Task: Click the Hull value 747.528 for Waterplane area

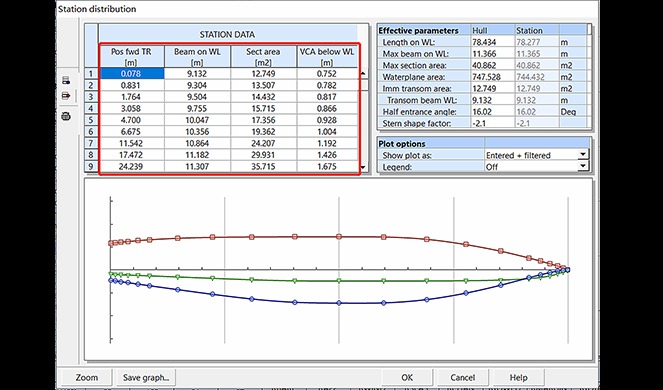Action: [493, 77]
